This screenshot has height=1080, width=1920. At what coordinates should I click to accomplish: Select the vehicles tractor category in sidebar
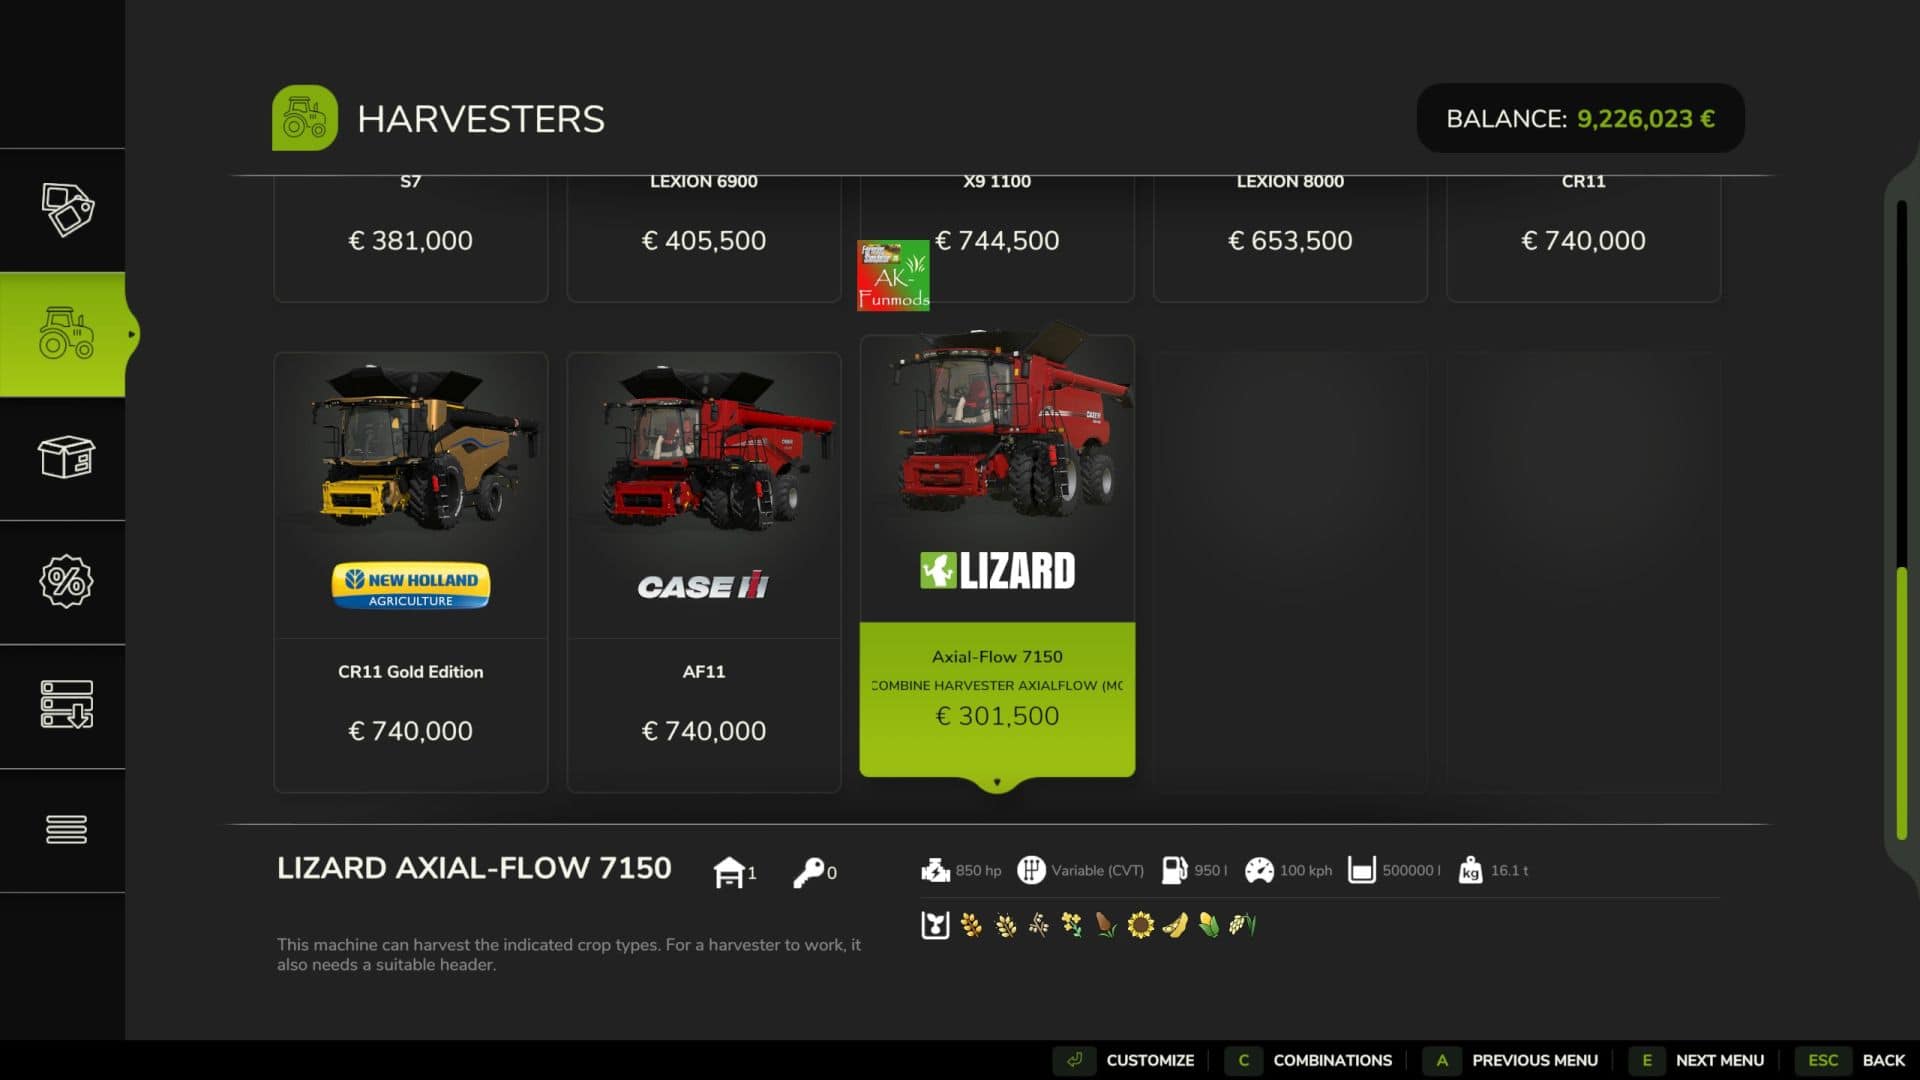(x=66, y=334)
